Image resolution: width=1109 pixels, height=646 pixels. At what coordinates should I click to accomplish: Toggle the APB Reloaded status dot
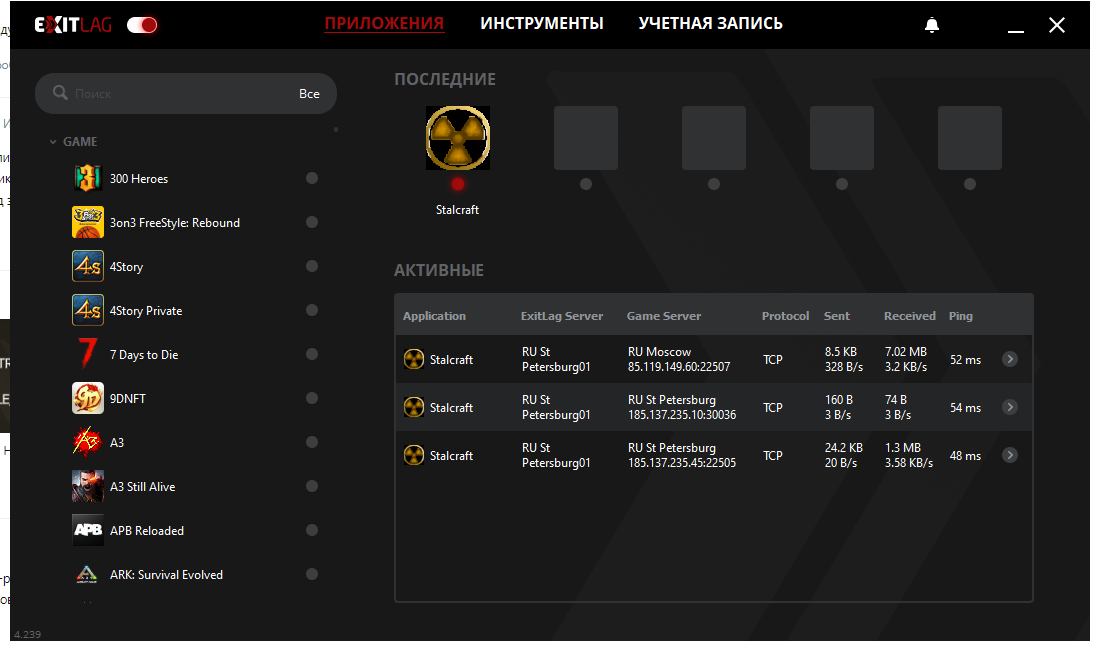pos(312,530)
